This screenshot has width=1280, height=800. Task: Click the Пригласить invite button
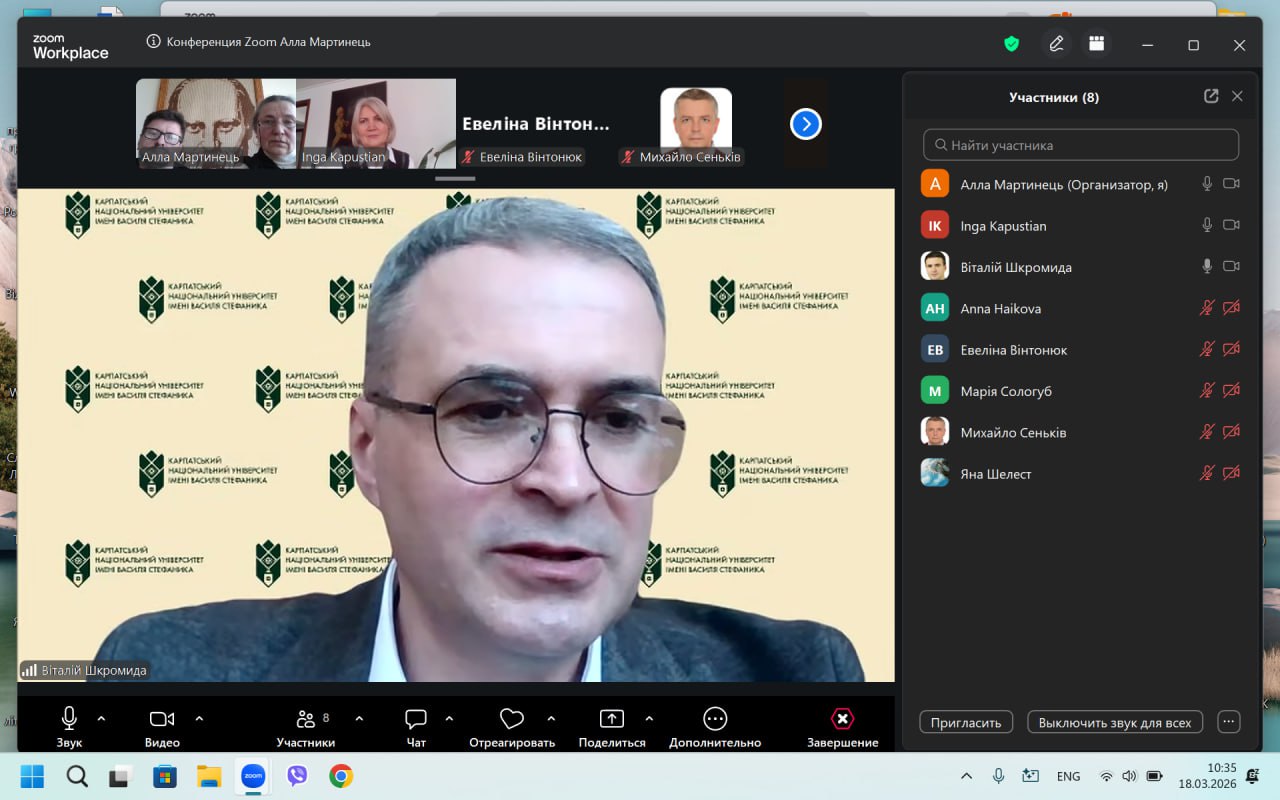coord(965,722)
